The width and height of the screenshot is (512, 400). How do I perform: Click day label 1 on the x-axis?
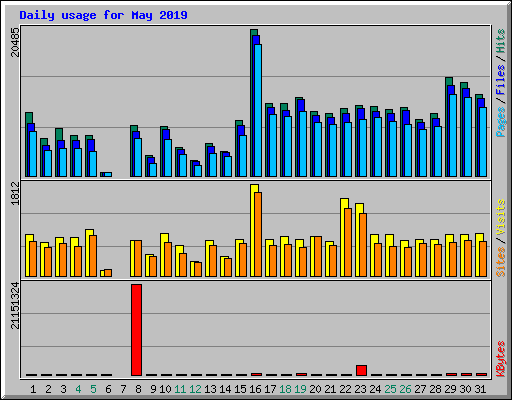pyautogui.click(x=33, y=389)
